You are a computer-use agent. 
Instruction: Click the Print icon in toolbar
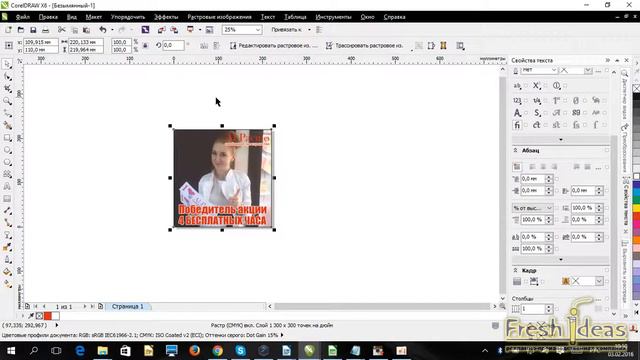point(45,30)
